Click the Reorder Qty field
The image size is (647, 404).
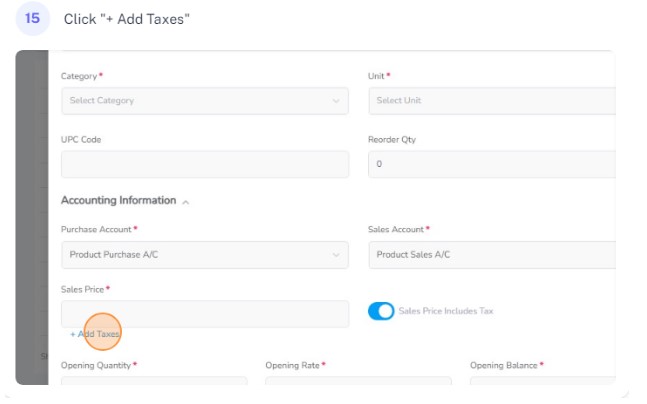click(x=492, y=164)
